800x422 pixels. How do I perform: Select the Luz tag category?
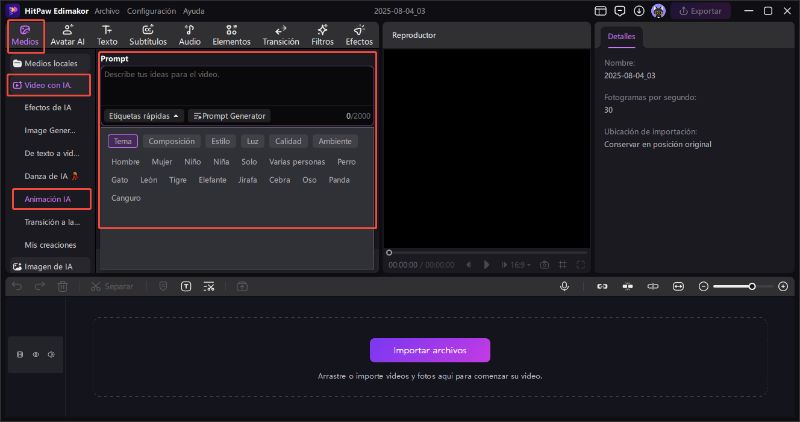point(253,141)
